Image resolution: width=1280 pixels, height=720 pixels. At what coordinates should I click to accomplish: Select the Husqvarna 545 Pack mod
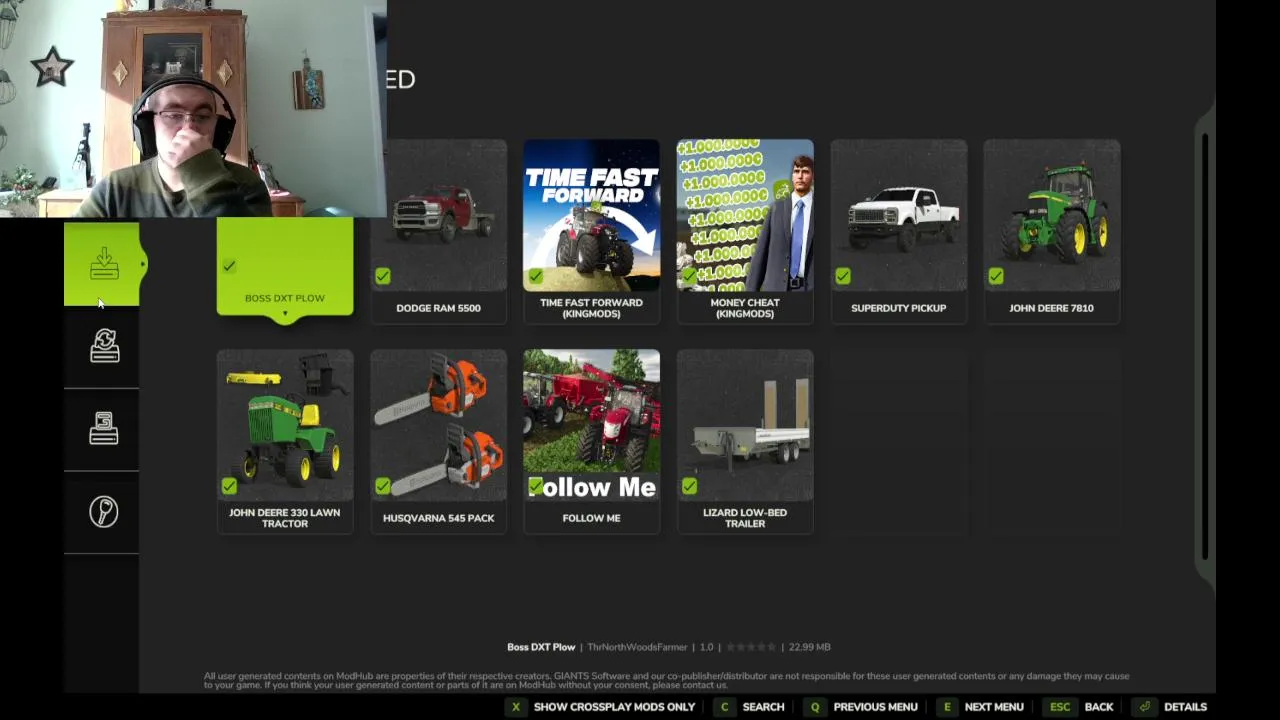(438, 442)
